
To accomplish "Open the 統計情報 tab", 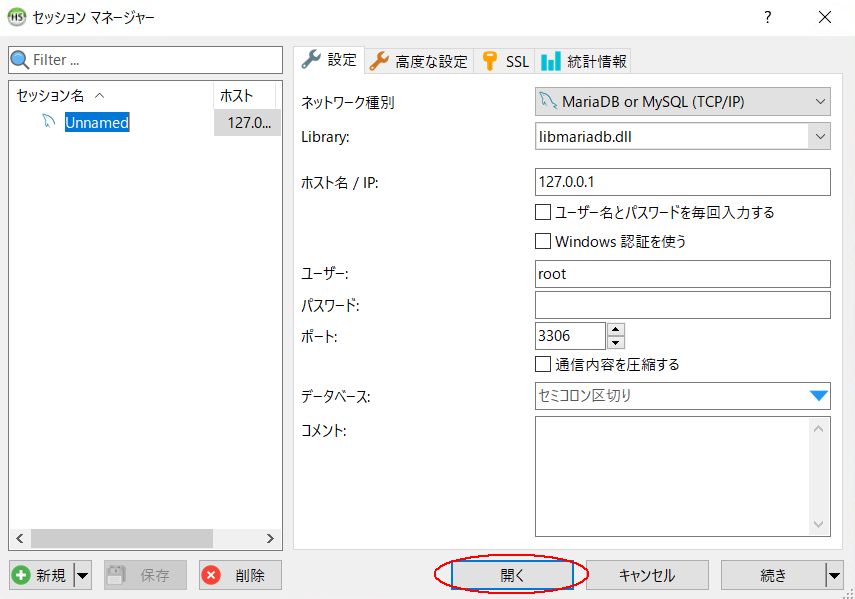I will 583,61.
